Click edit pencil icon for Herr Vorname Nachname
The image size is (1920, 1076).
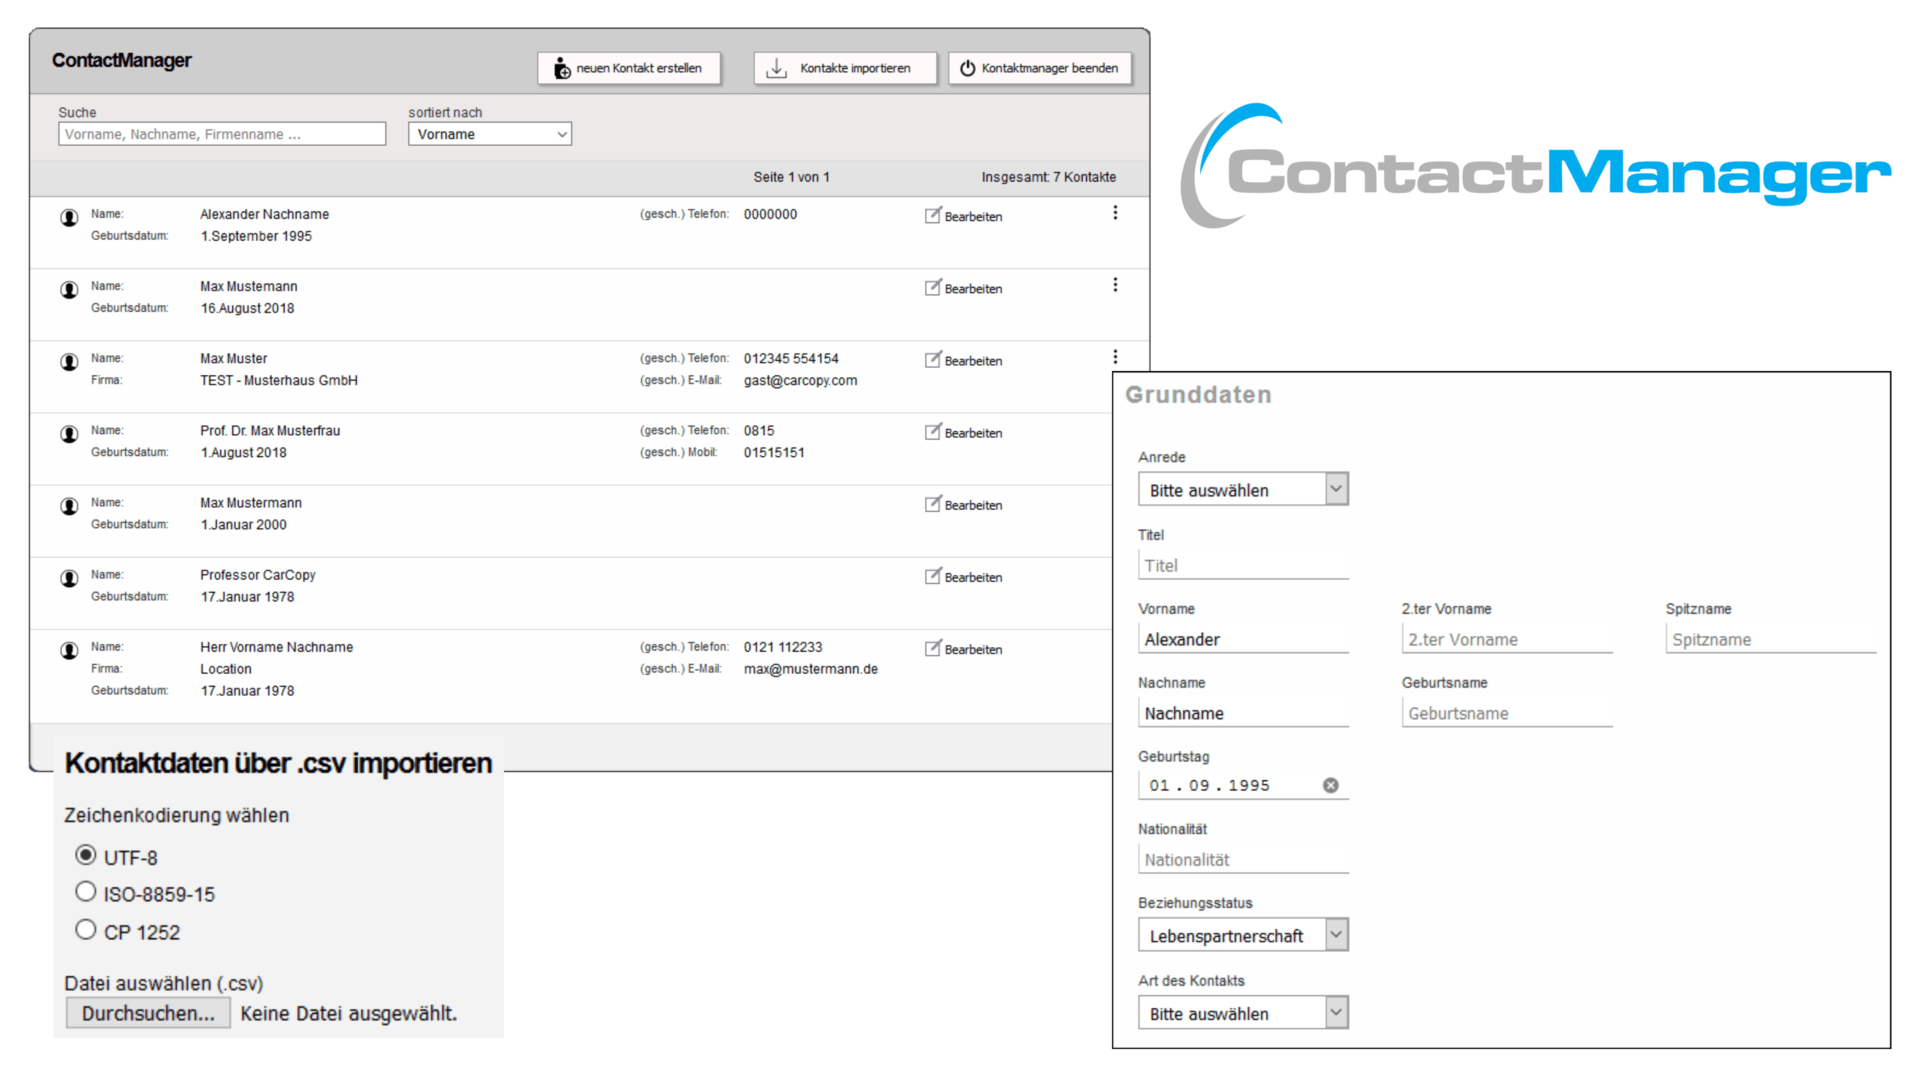tap(933, 647)
